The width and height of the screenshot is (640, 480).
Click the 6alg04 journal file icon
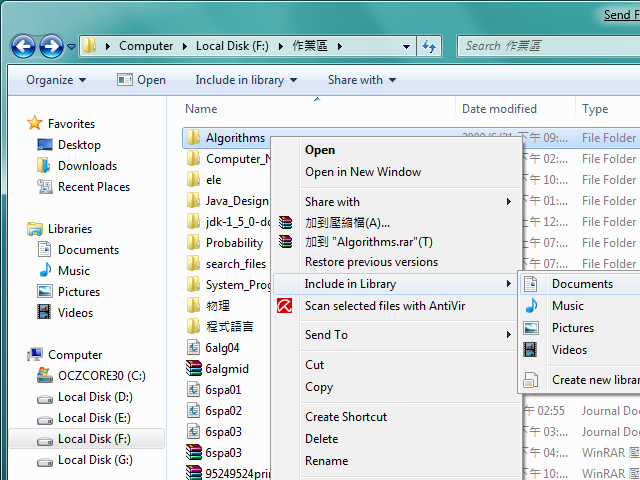tap(193, 348)
